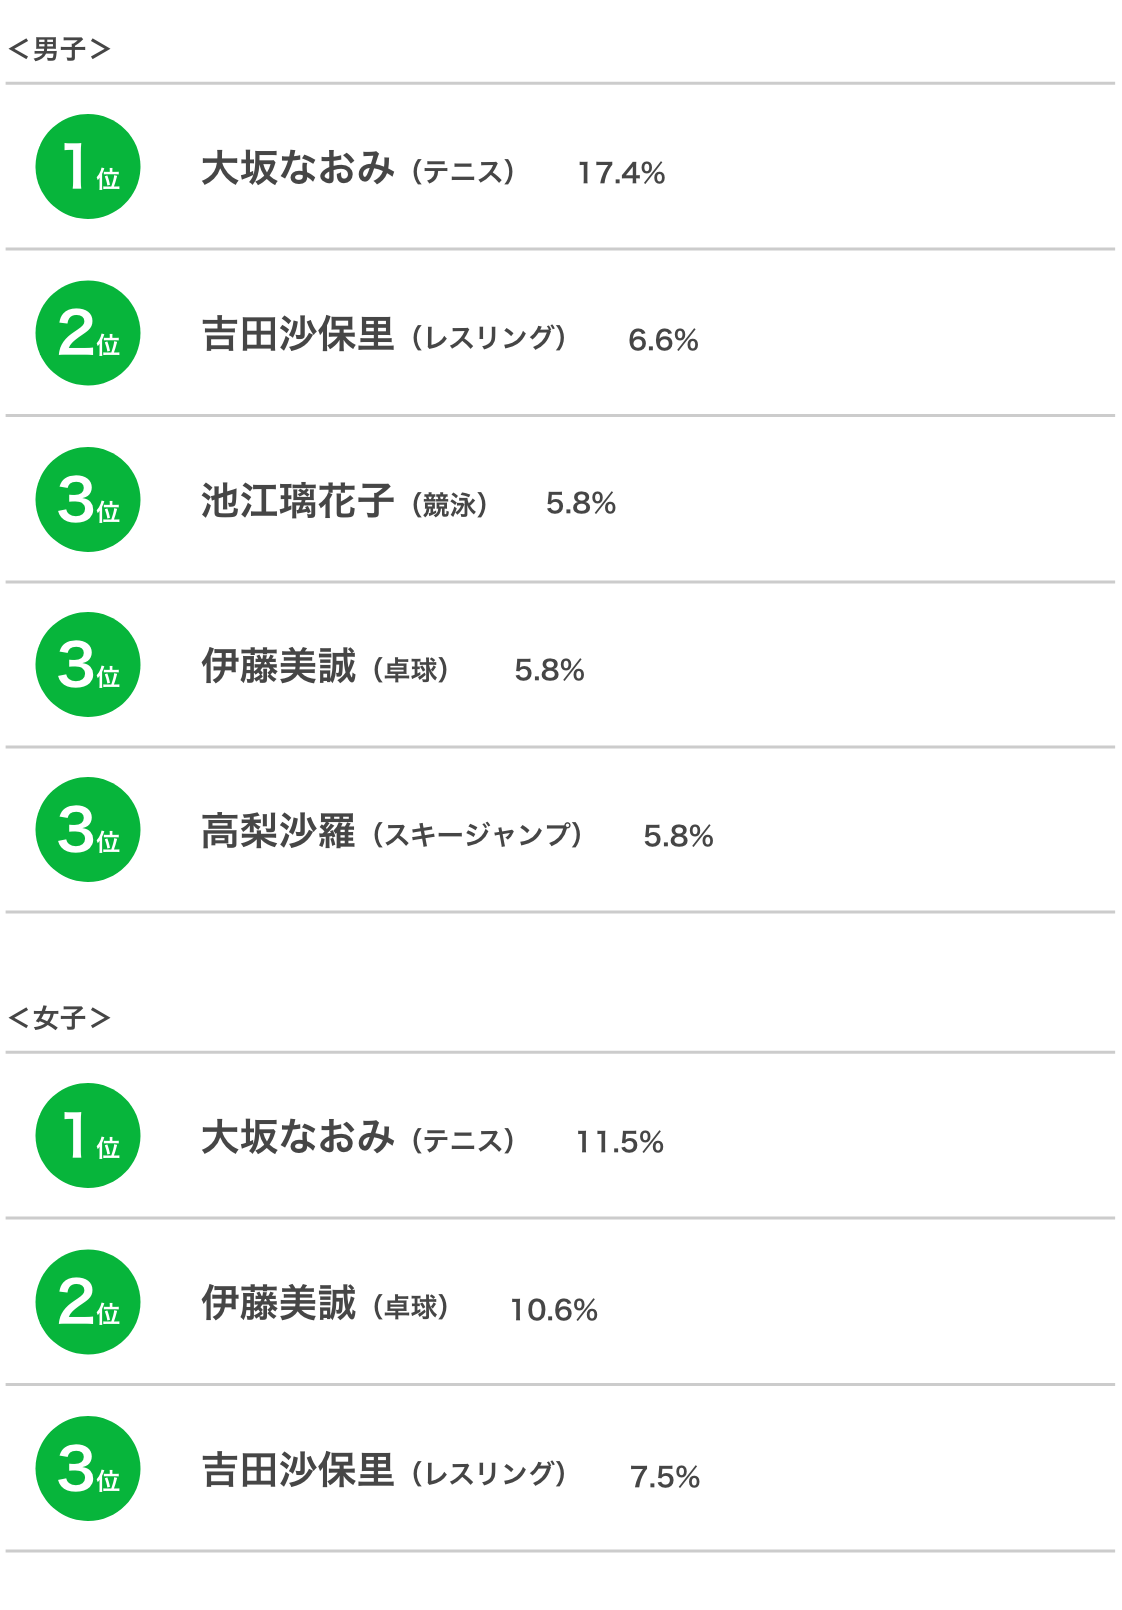1122x1610 pixels.
Task: Click the 1位 badge in the 男子 list
Action: click(88, 167)
